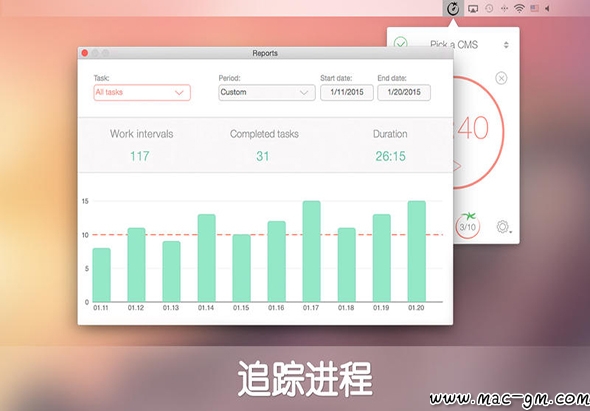The height and width of the screenshot is (411, 590).
Task: Edit the End date field 1/20/2015
Action: click(x=404, y=93)
